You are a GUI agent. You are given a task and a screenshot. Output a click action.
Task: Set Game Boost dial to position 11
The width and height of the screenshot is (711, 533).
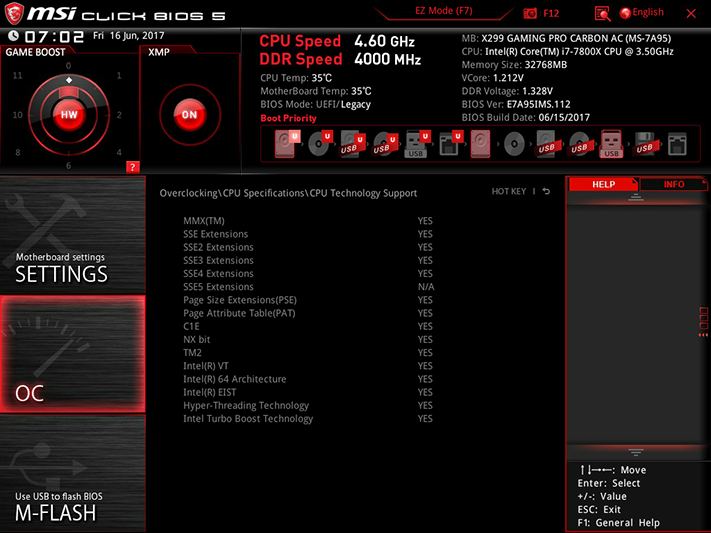pyautogui.click(x=17, y=75)
